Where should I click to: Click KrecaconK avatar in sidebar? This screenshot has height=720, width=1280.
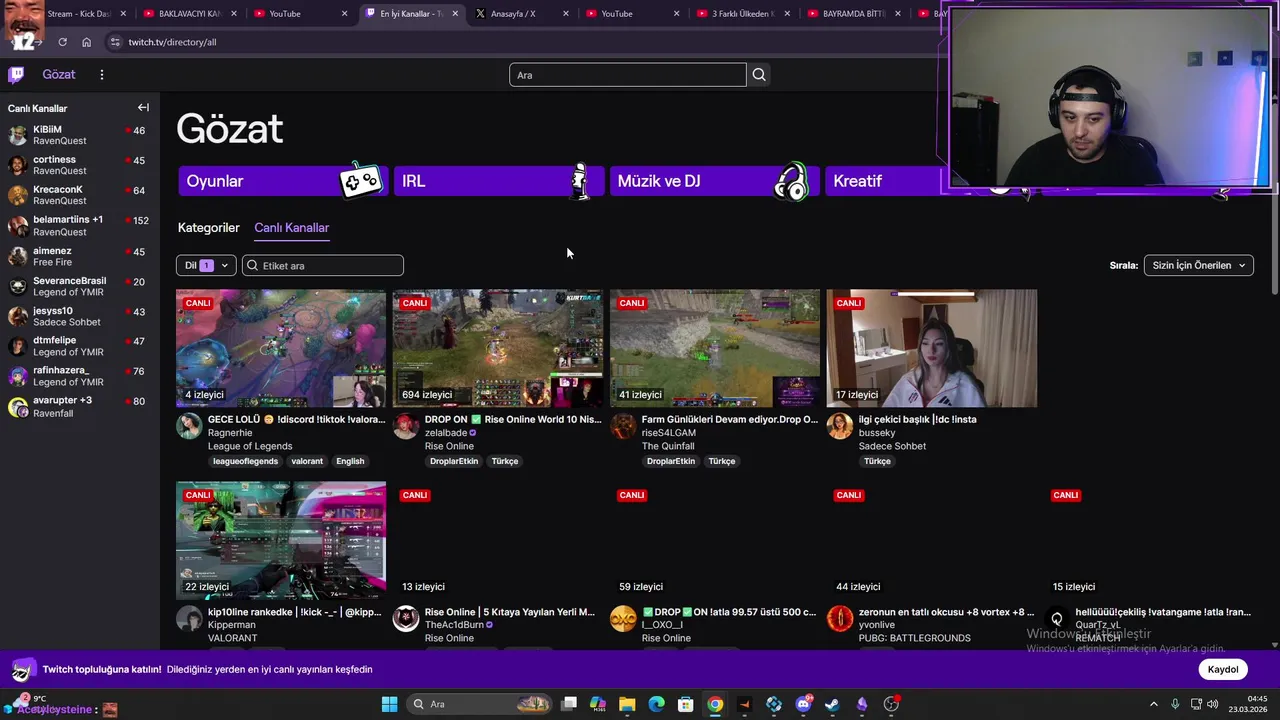tap(17, 195)
